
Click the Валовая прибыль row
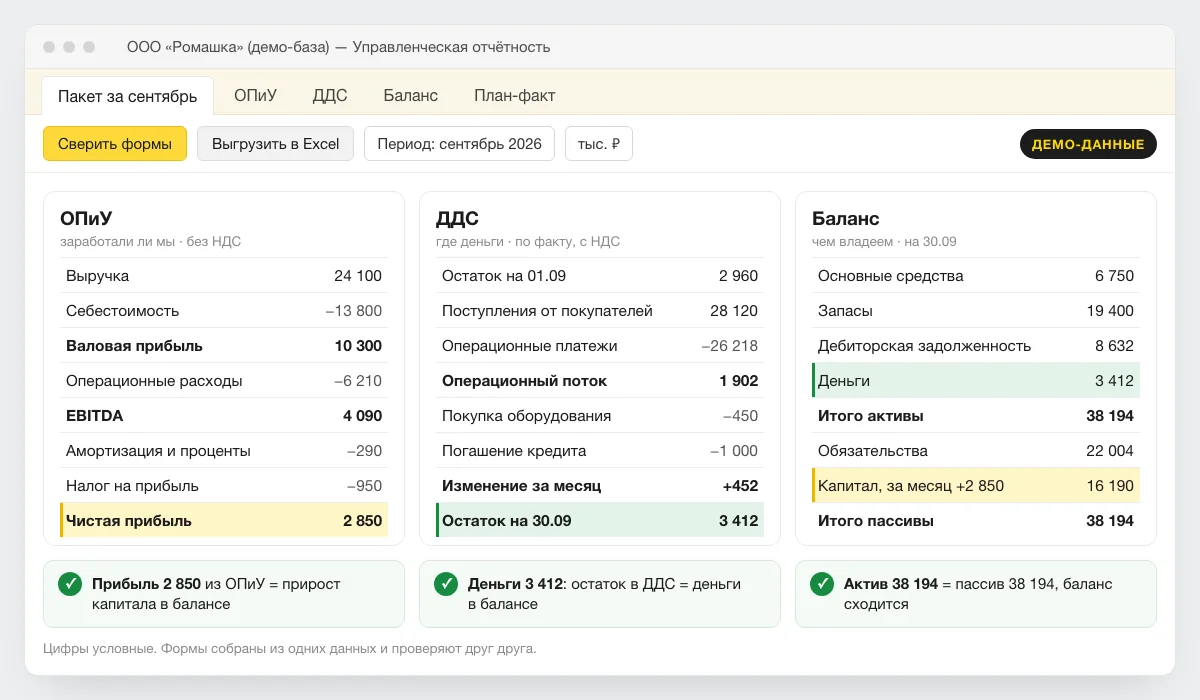[224, 346]
